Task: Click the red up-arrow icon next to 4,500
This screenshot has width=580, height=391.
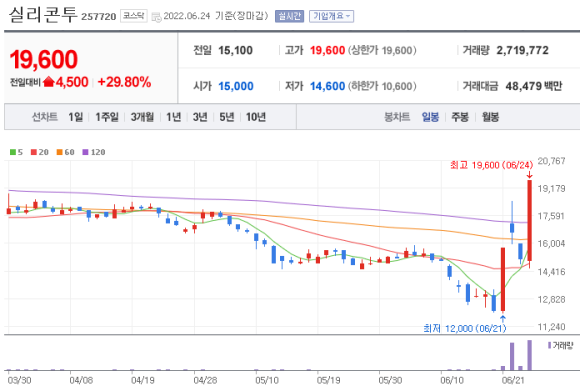Action: point(49,82)
